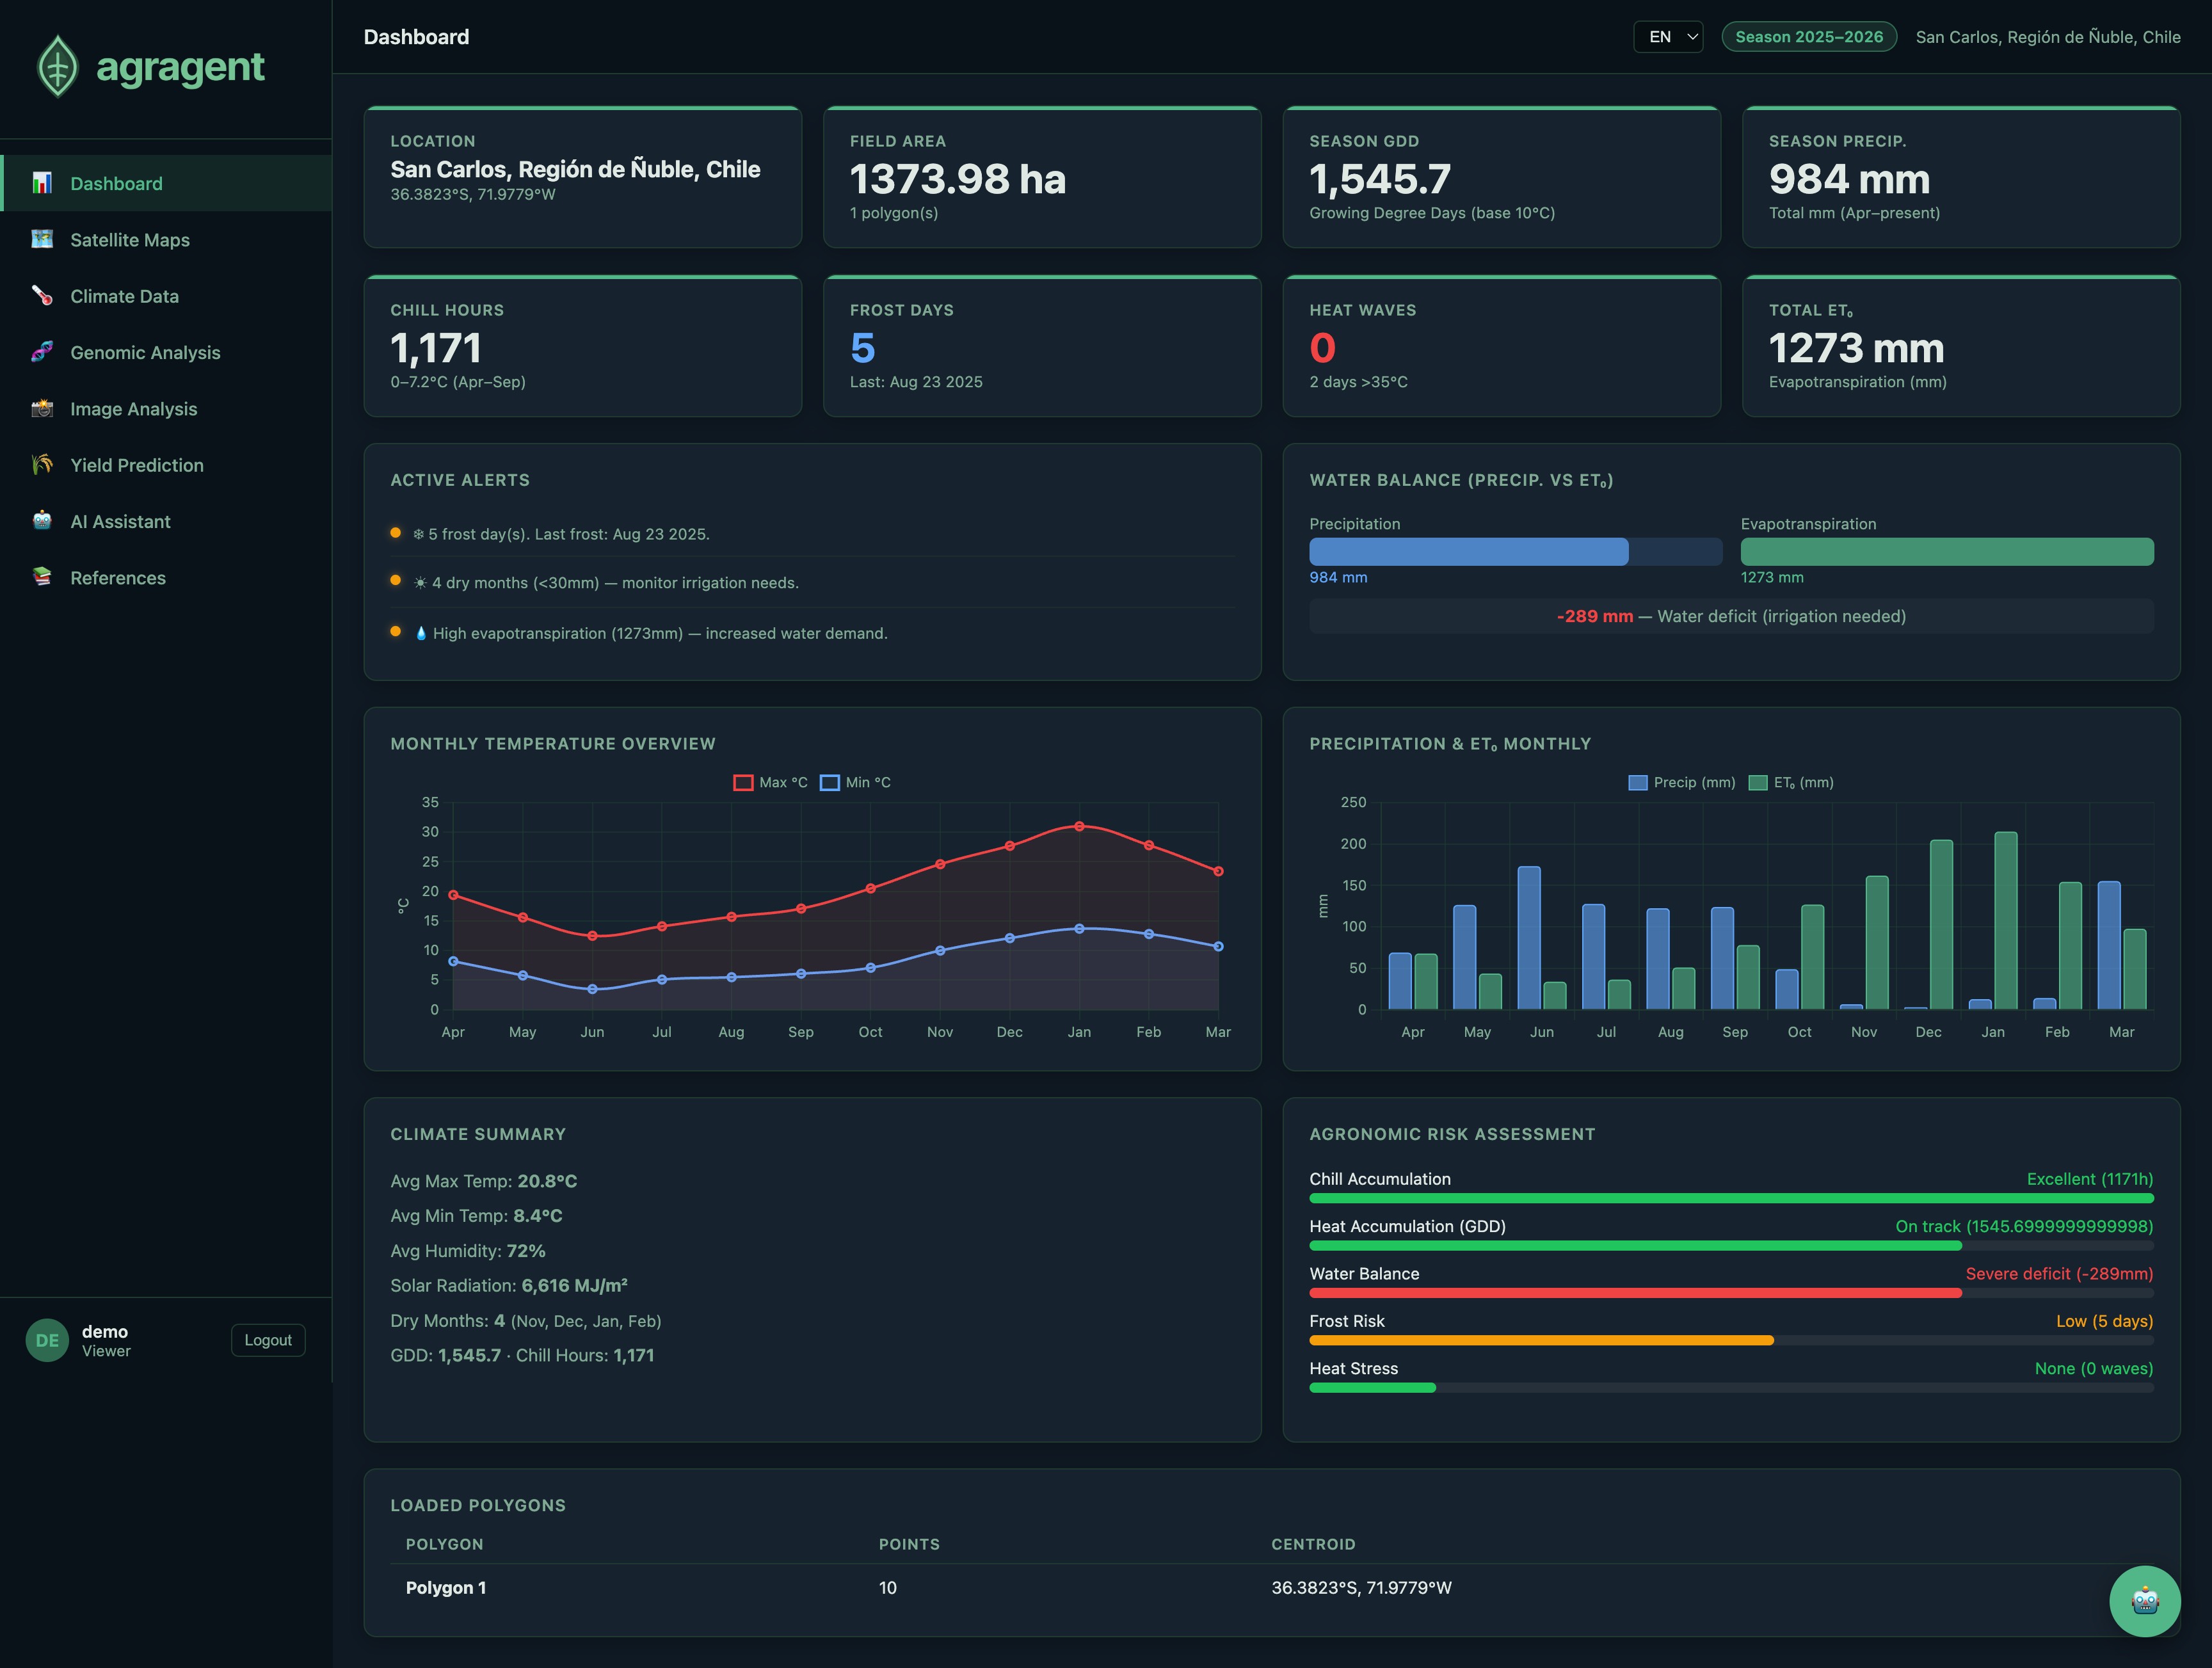This screenshot has height=1668, width=2212.
Task: Select Polygon 1 in Loaded Polygons
Action: (446, 1587)
